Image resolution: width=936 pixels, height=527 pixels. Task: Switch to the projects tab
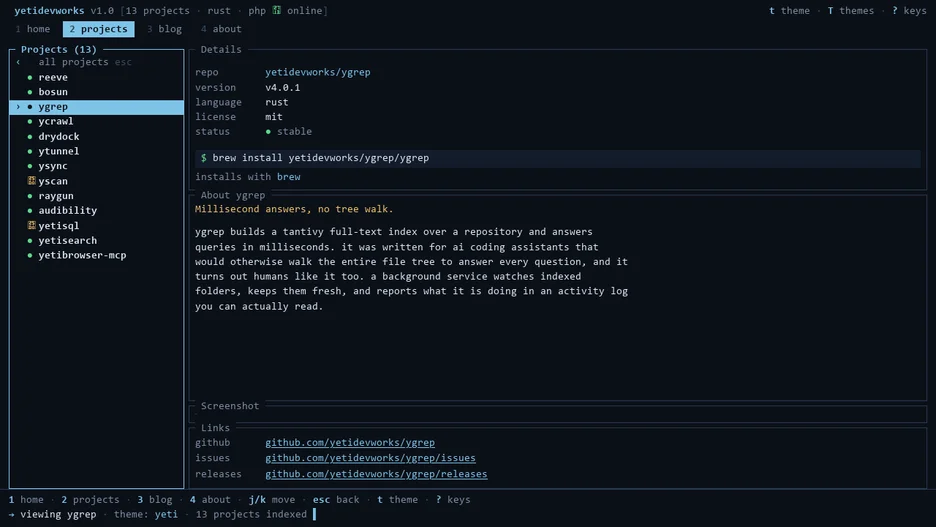[98, 29]
